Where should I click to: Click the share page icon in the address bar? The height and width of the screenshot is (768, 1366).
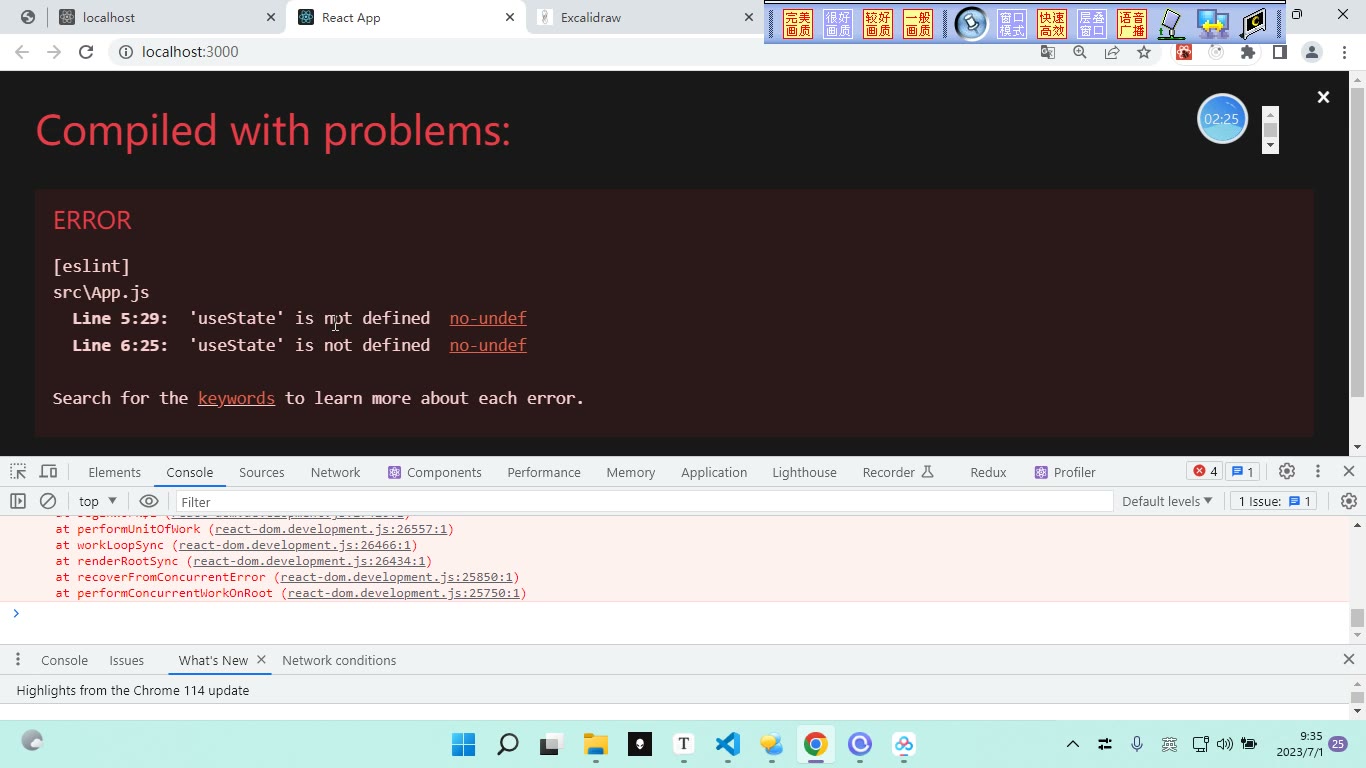[1112, 52]
